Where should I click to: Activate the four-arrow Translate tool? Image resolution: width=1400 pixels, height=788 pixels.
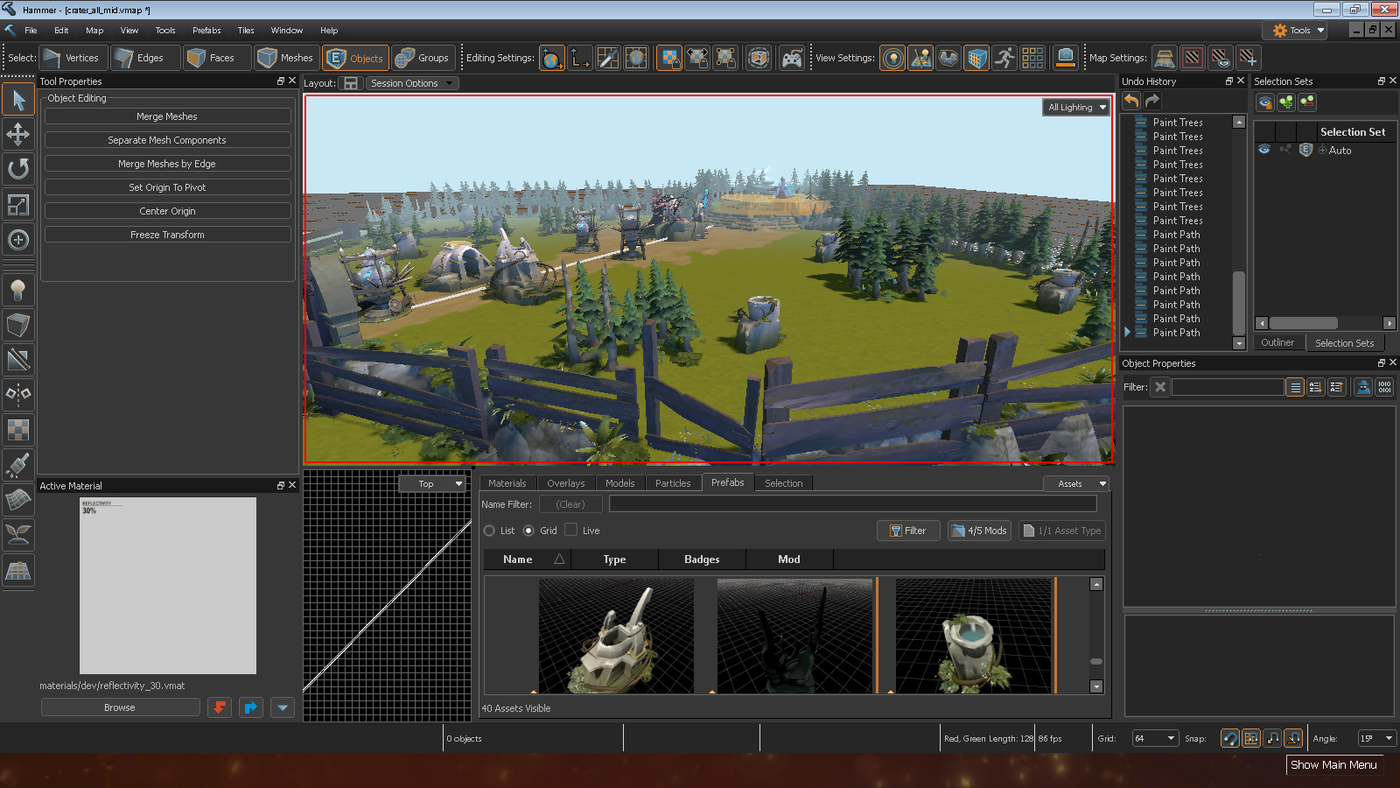coord(18,134)
